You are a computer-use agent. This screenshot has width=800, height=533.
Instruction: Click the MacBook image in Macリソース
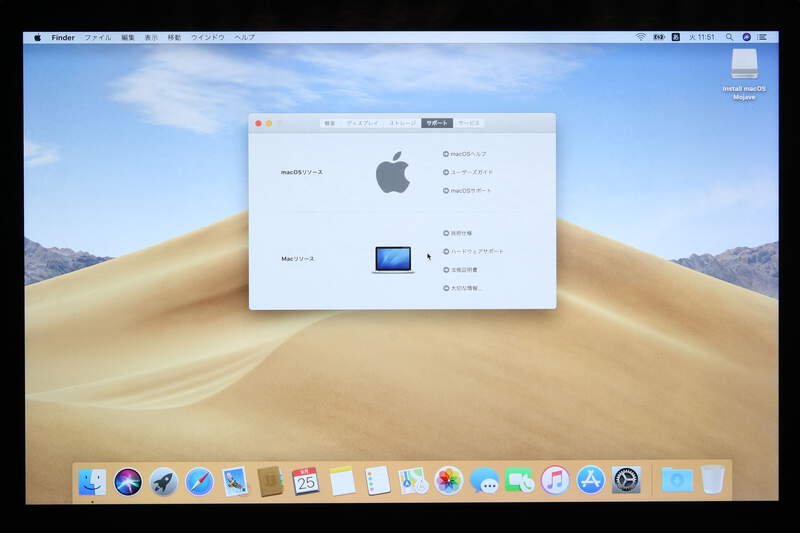pos(393,260)
